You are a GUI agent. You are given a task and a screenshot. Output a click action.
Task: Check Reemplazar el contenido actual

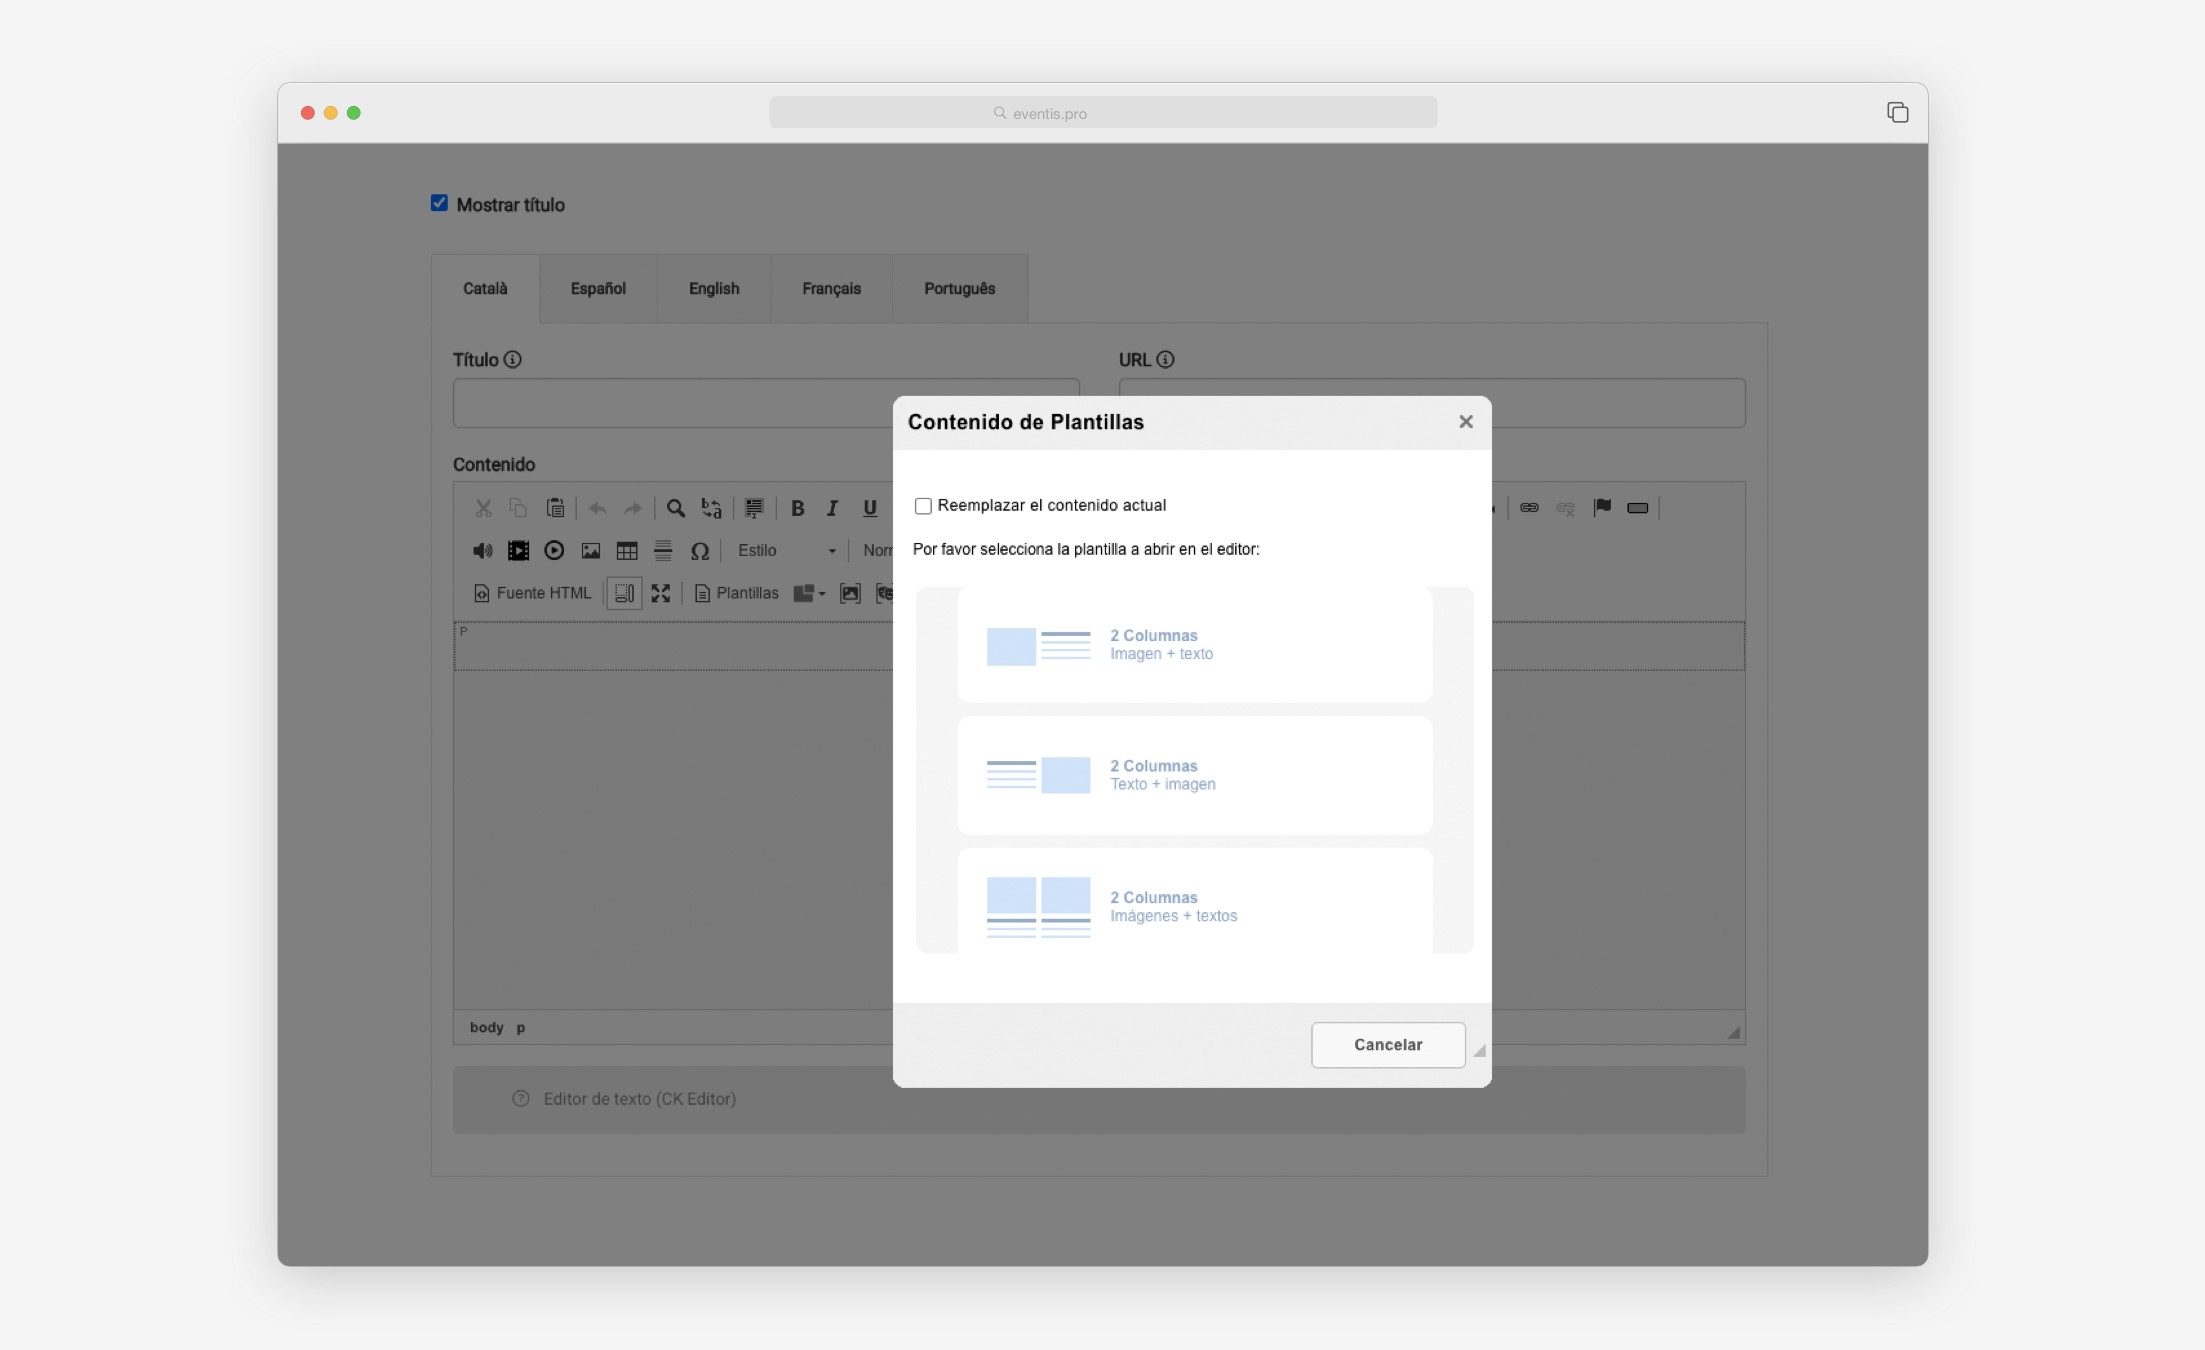(923, 506)
